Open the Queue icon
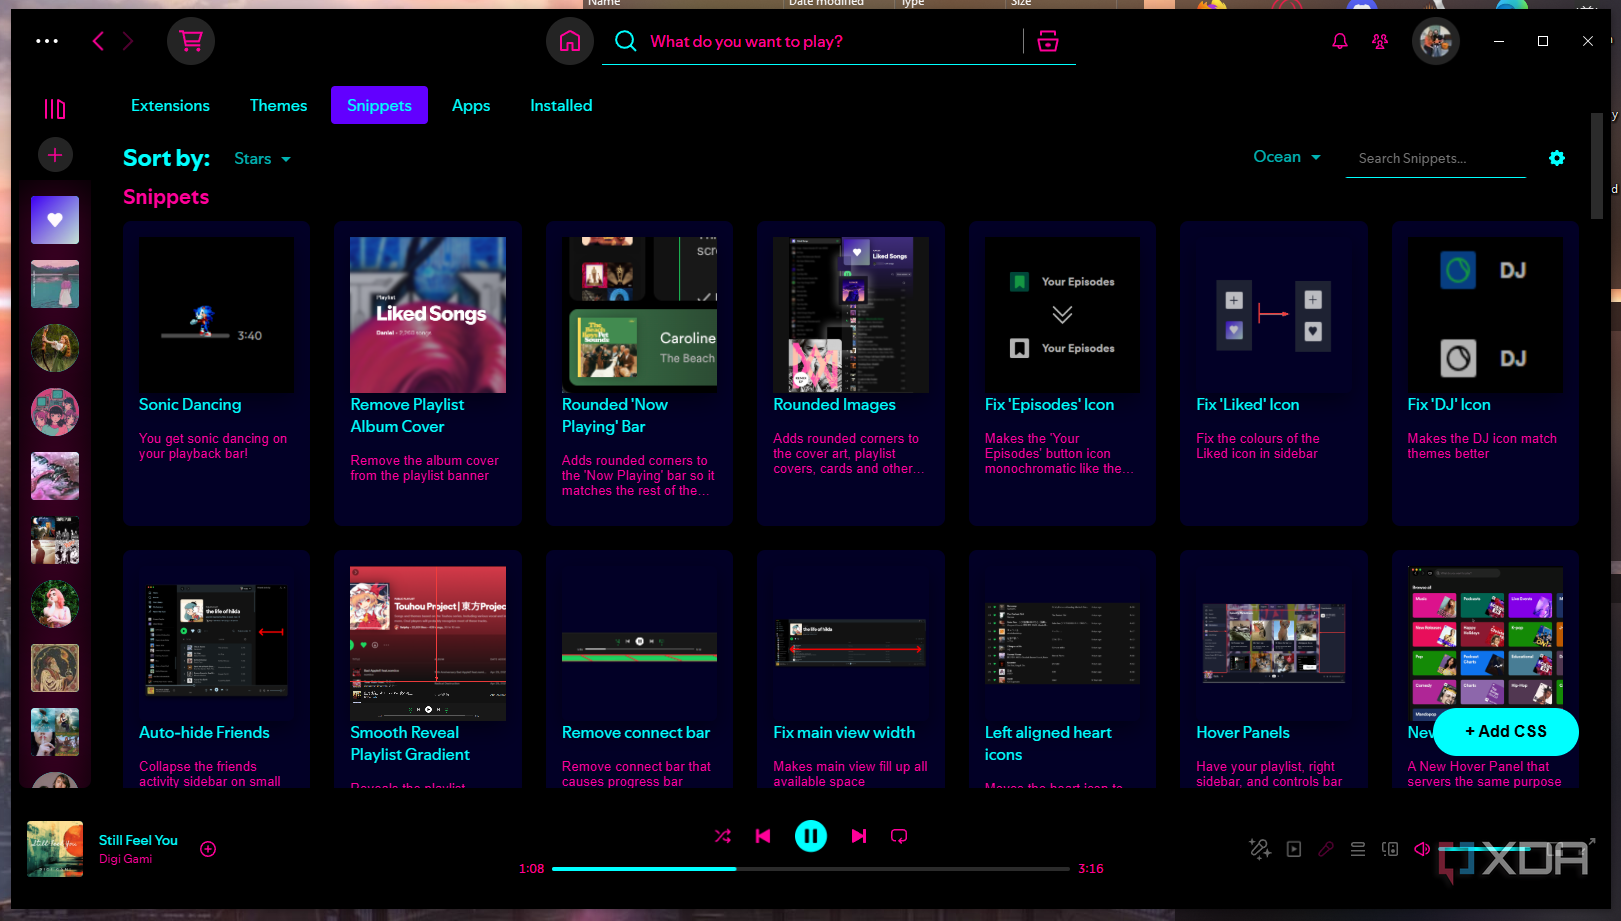1621x921 pixels. pyautogui.click(x=1358, y=849)
